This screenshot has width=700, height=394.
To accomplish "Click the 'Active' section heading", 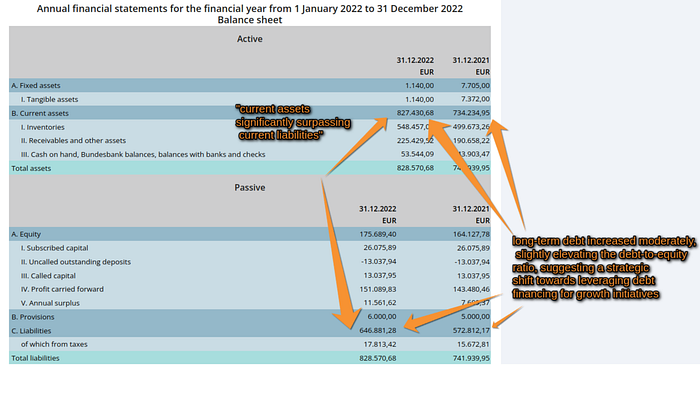I will pyautogui.click(x=250, y=39).
